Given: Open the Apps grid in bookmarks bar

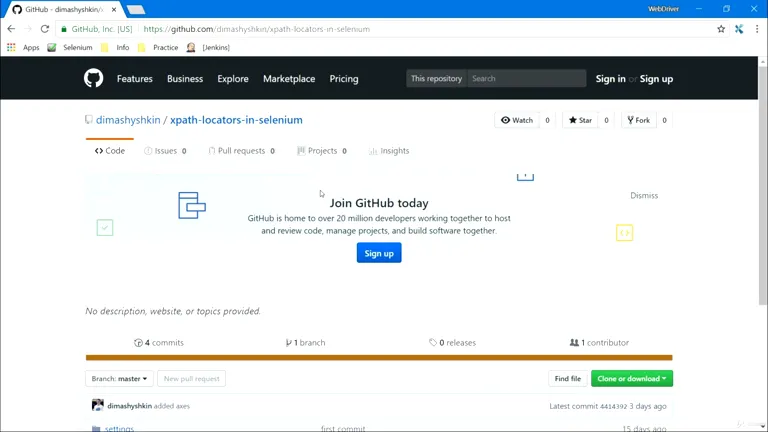Looking at the screenshot, I should 23,48.
